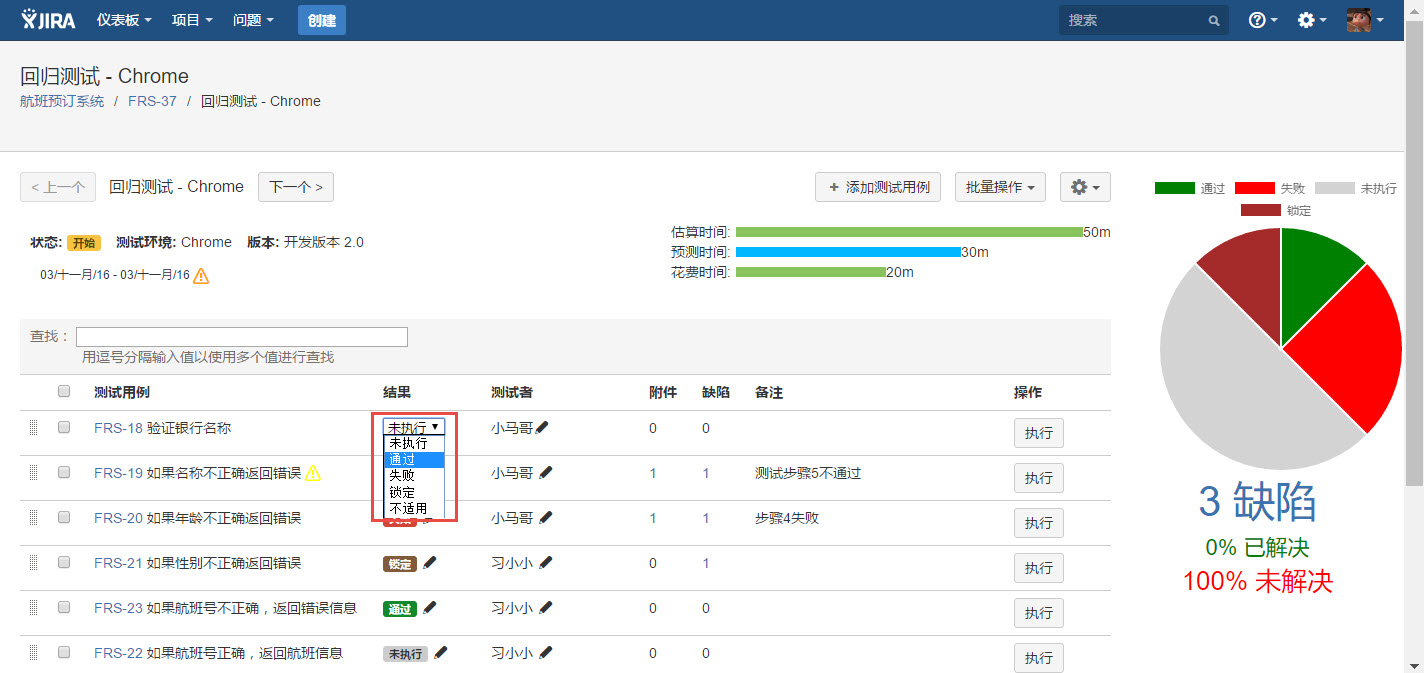Select 通过 option in the result list

414,460
